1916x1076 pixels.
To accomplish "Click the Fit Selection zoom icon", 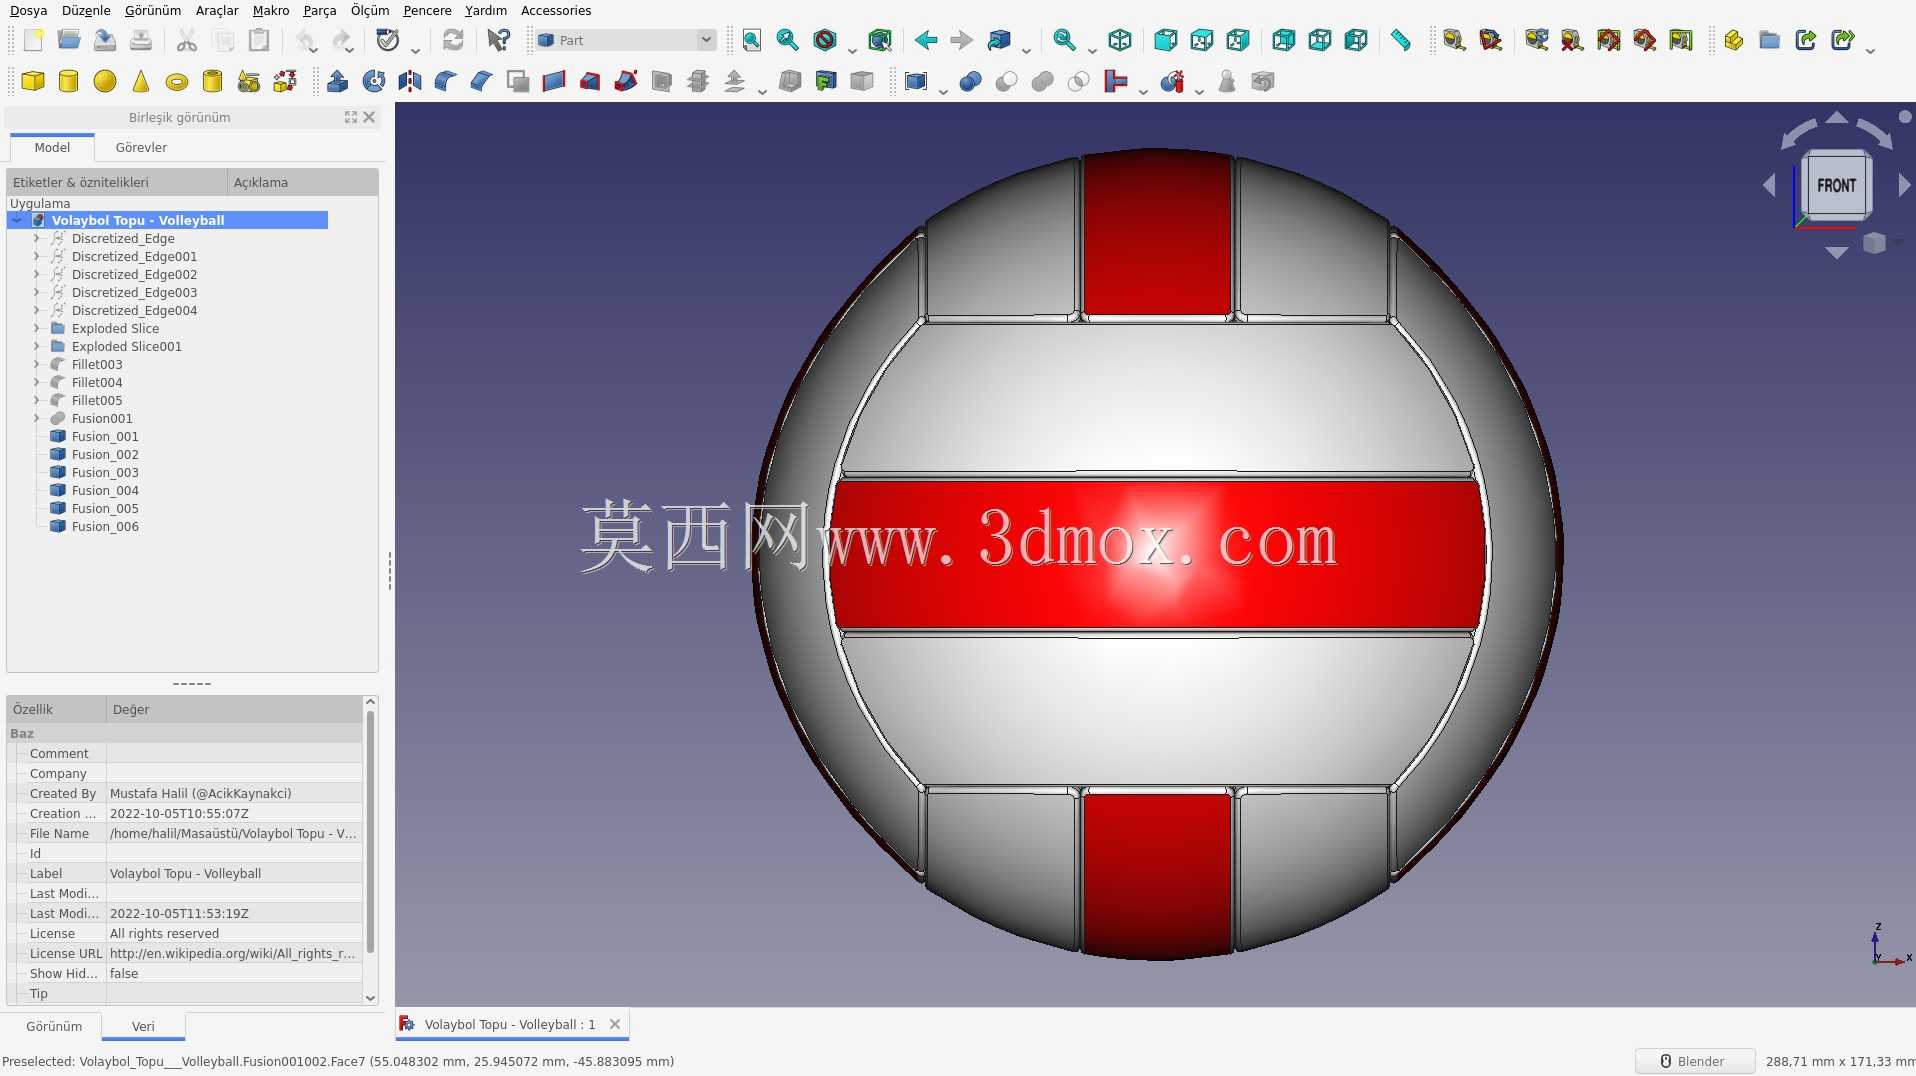I will 788,40.
